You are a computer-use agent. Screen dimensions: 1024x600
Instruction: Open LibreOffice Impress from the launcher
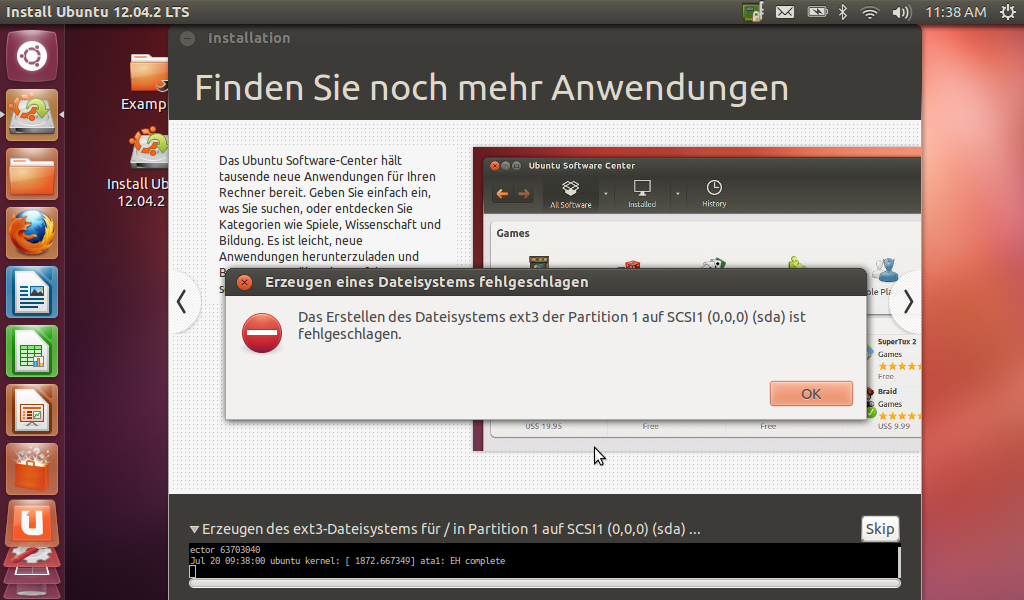click(32, 411)
